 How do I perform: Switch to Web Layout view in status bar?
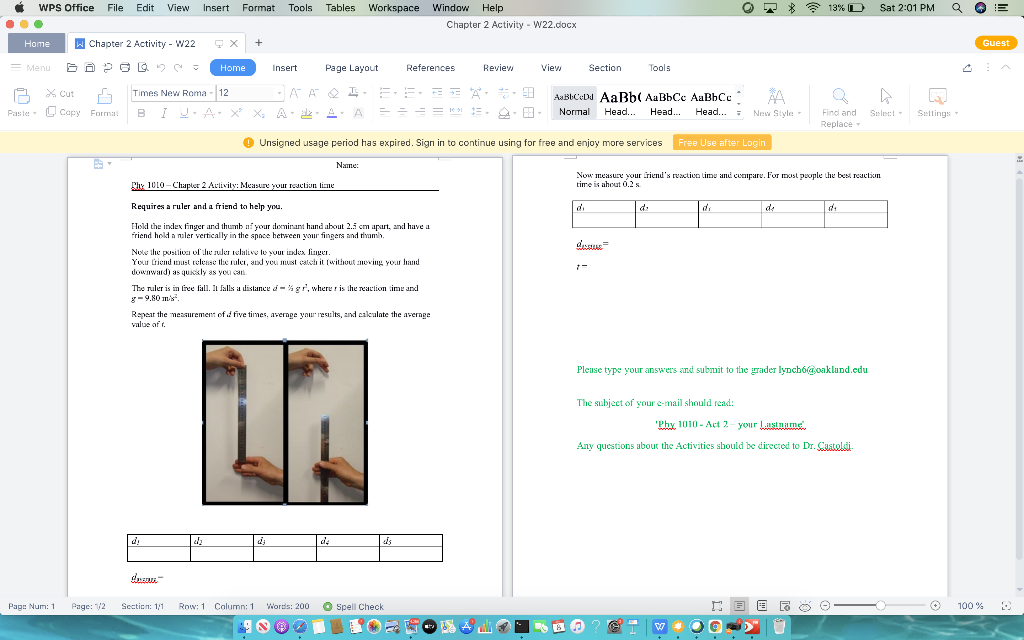tap(785, 606)
